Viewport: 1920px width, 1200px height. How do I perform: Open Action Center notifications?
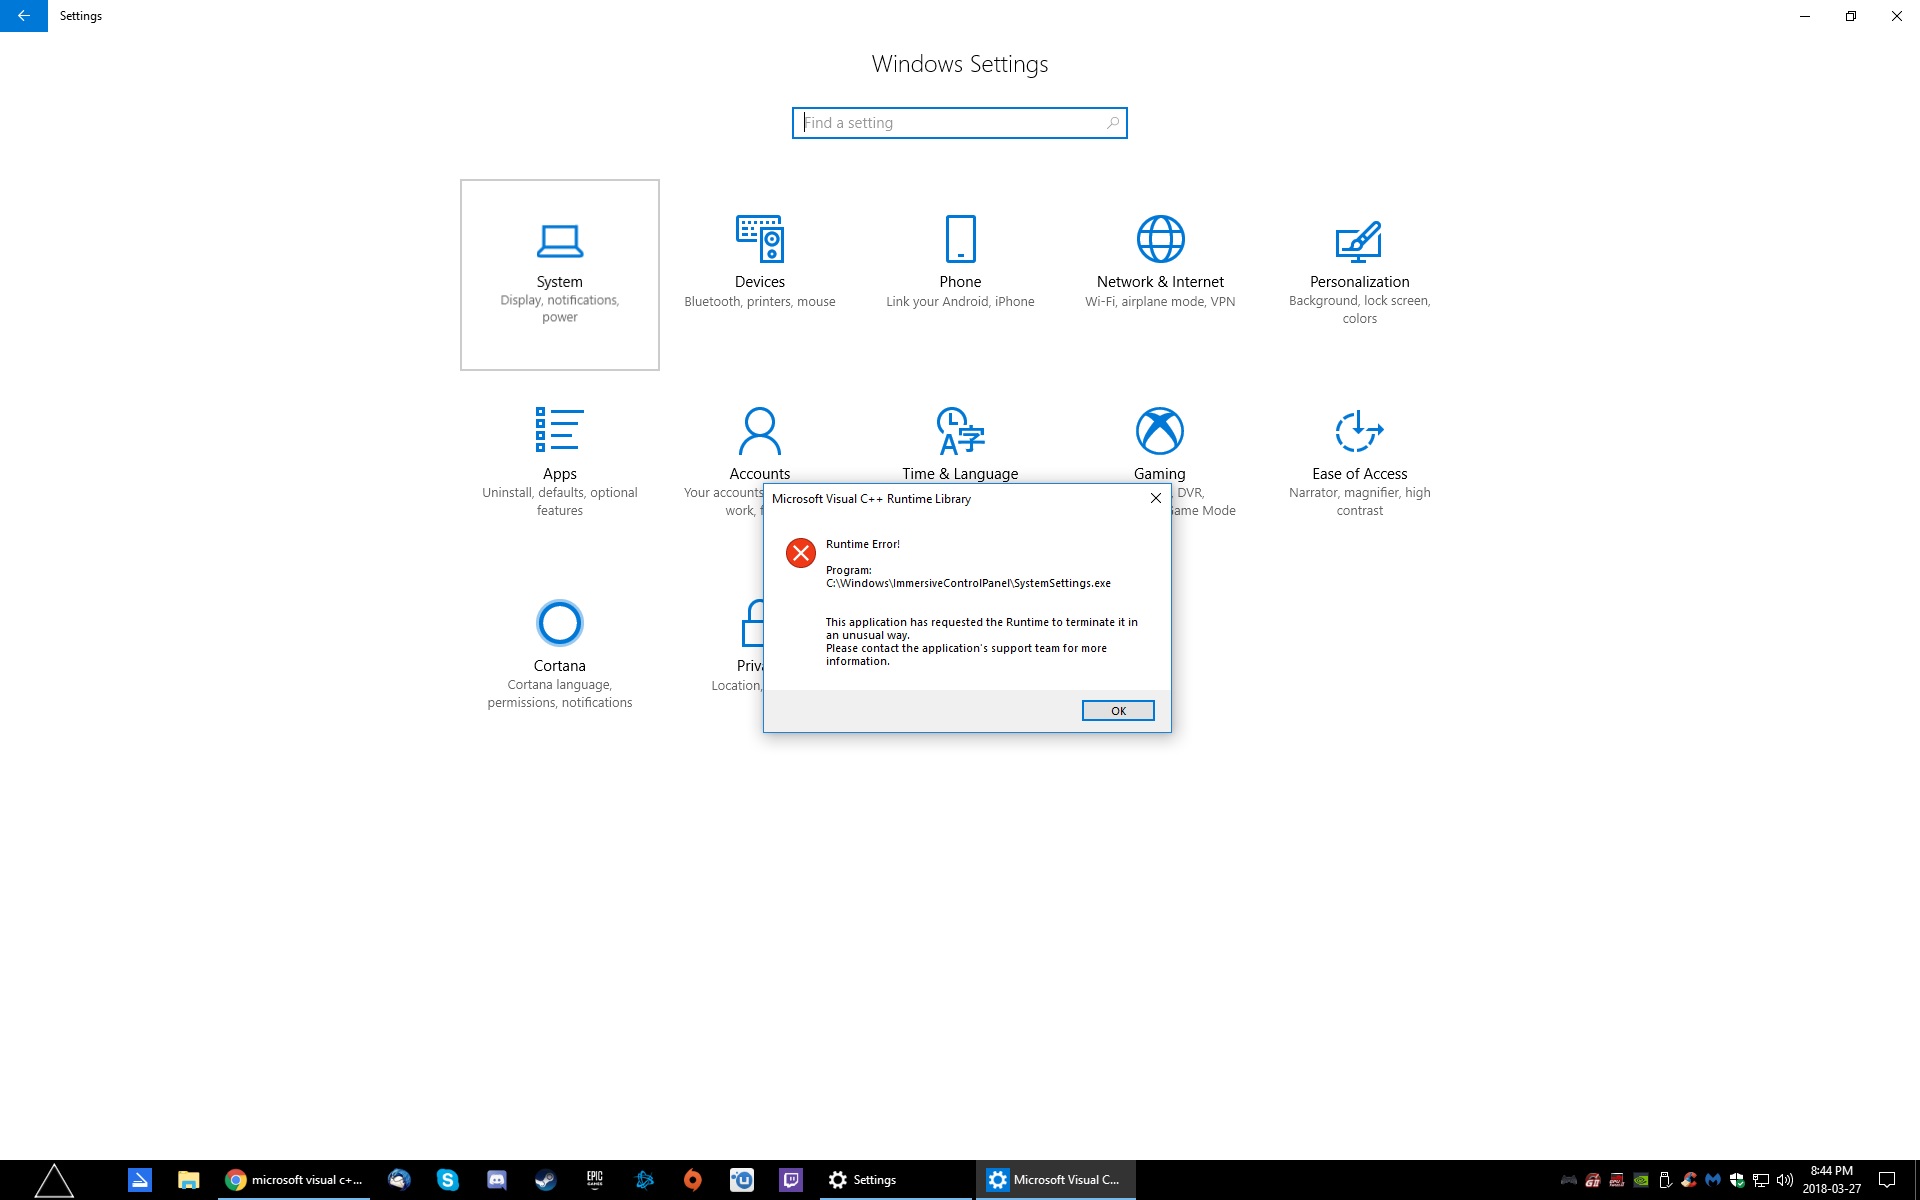coord(1887,1180)
